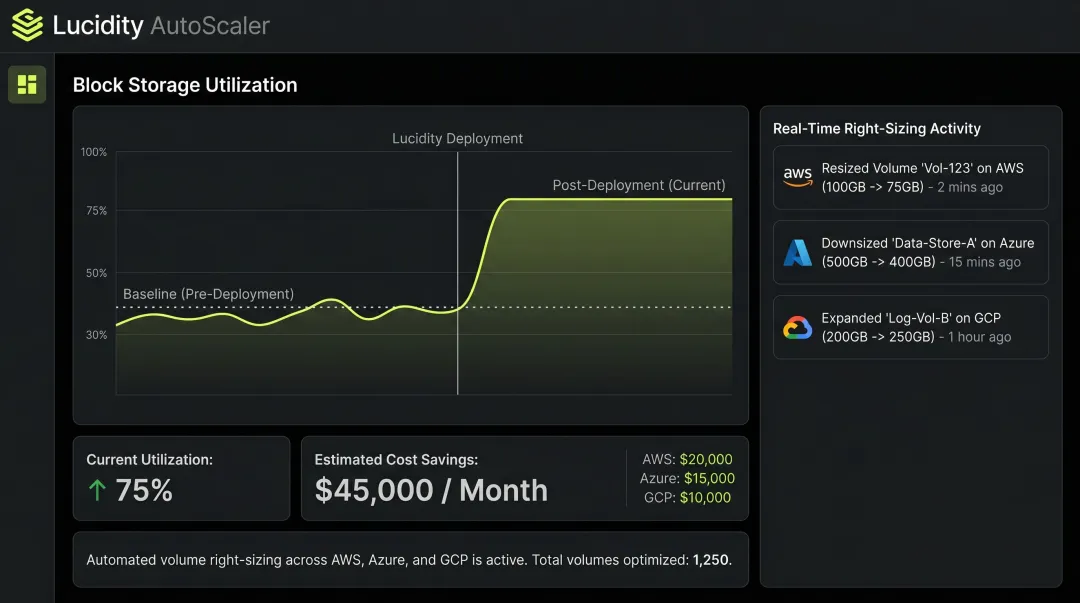Click the '(200GB -> 250GB)' size text

click(878, 338)
